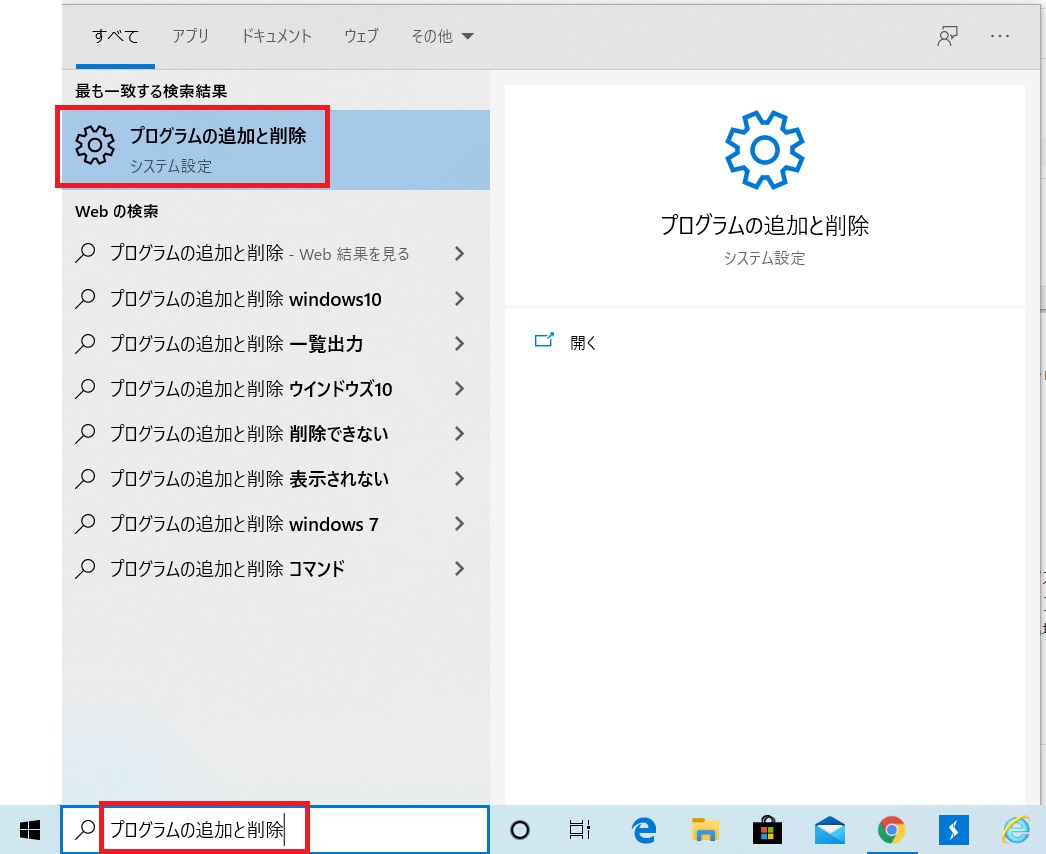Open Task View from the taskbar

point(580,829)
